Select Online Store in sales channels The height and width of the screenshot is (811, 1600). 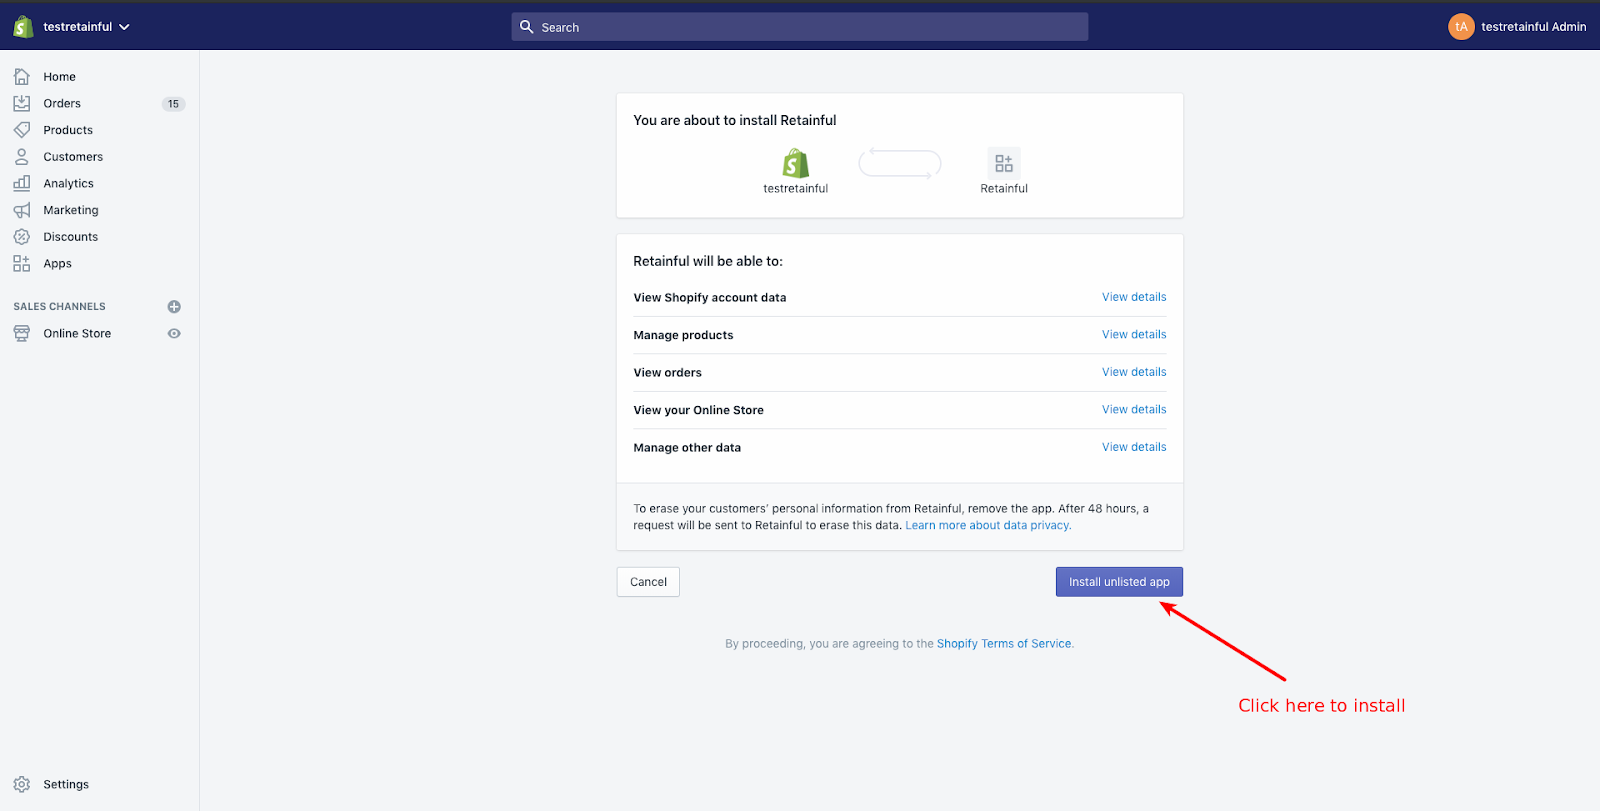point(77,334)
